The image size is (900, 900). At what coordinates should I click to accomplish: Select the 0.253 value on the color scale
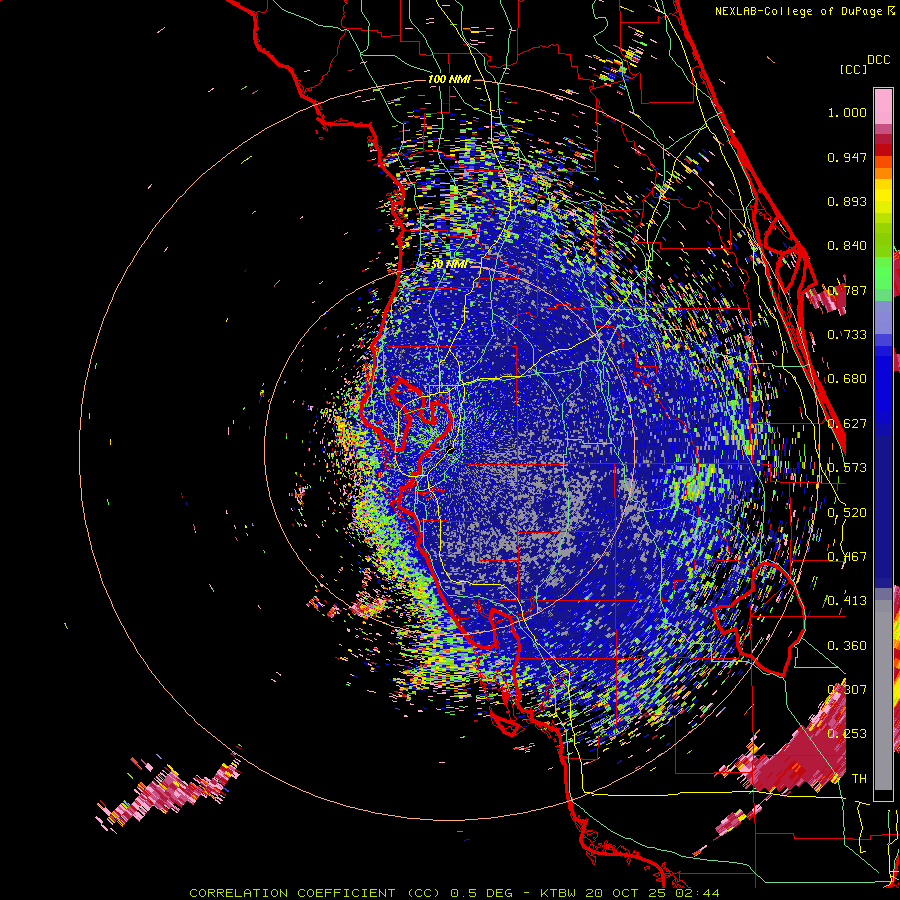(847, 734)
